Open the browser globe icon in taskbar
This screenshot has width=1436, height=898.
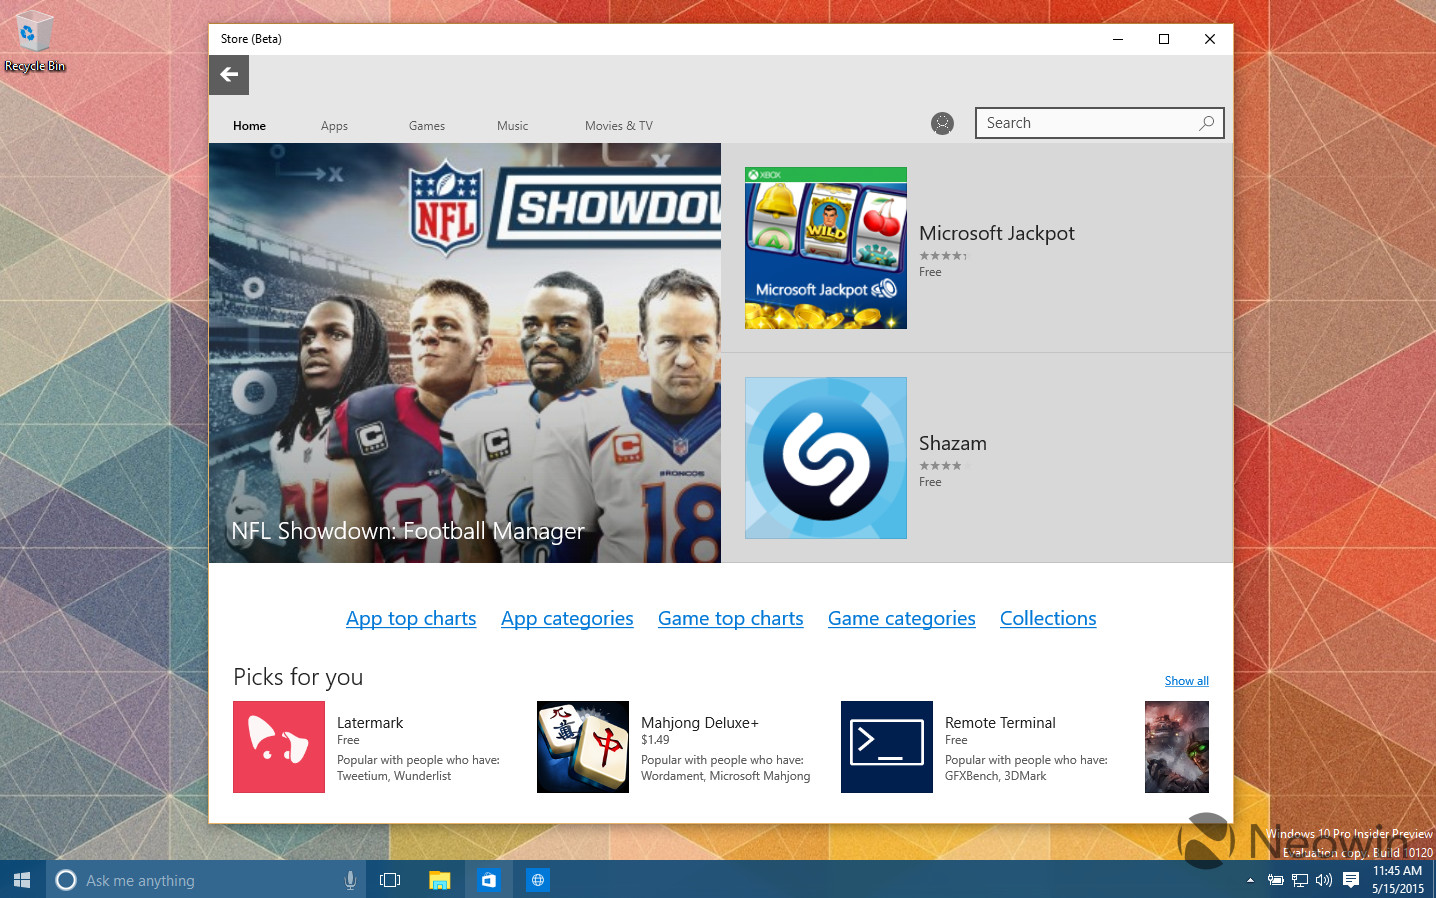click(538, 880)
